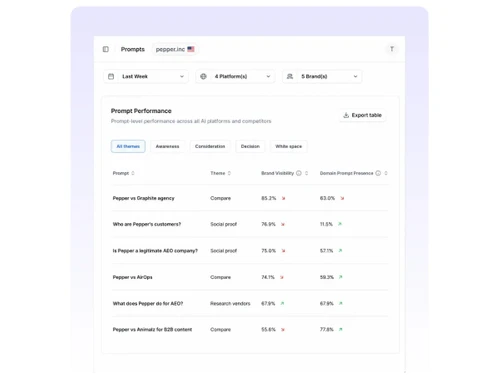Open the Pepper vs Graphite agency prompt
Image resolution: width=500 pixels, height=375 pixels.
[143, 198]
